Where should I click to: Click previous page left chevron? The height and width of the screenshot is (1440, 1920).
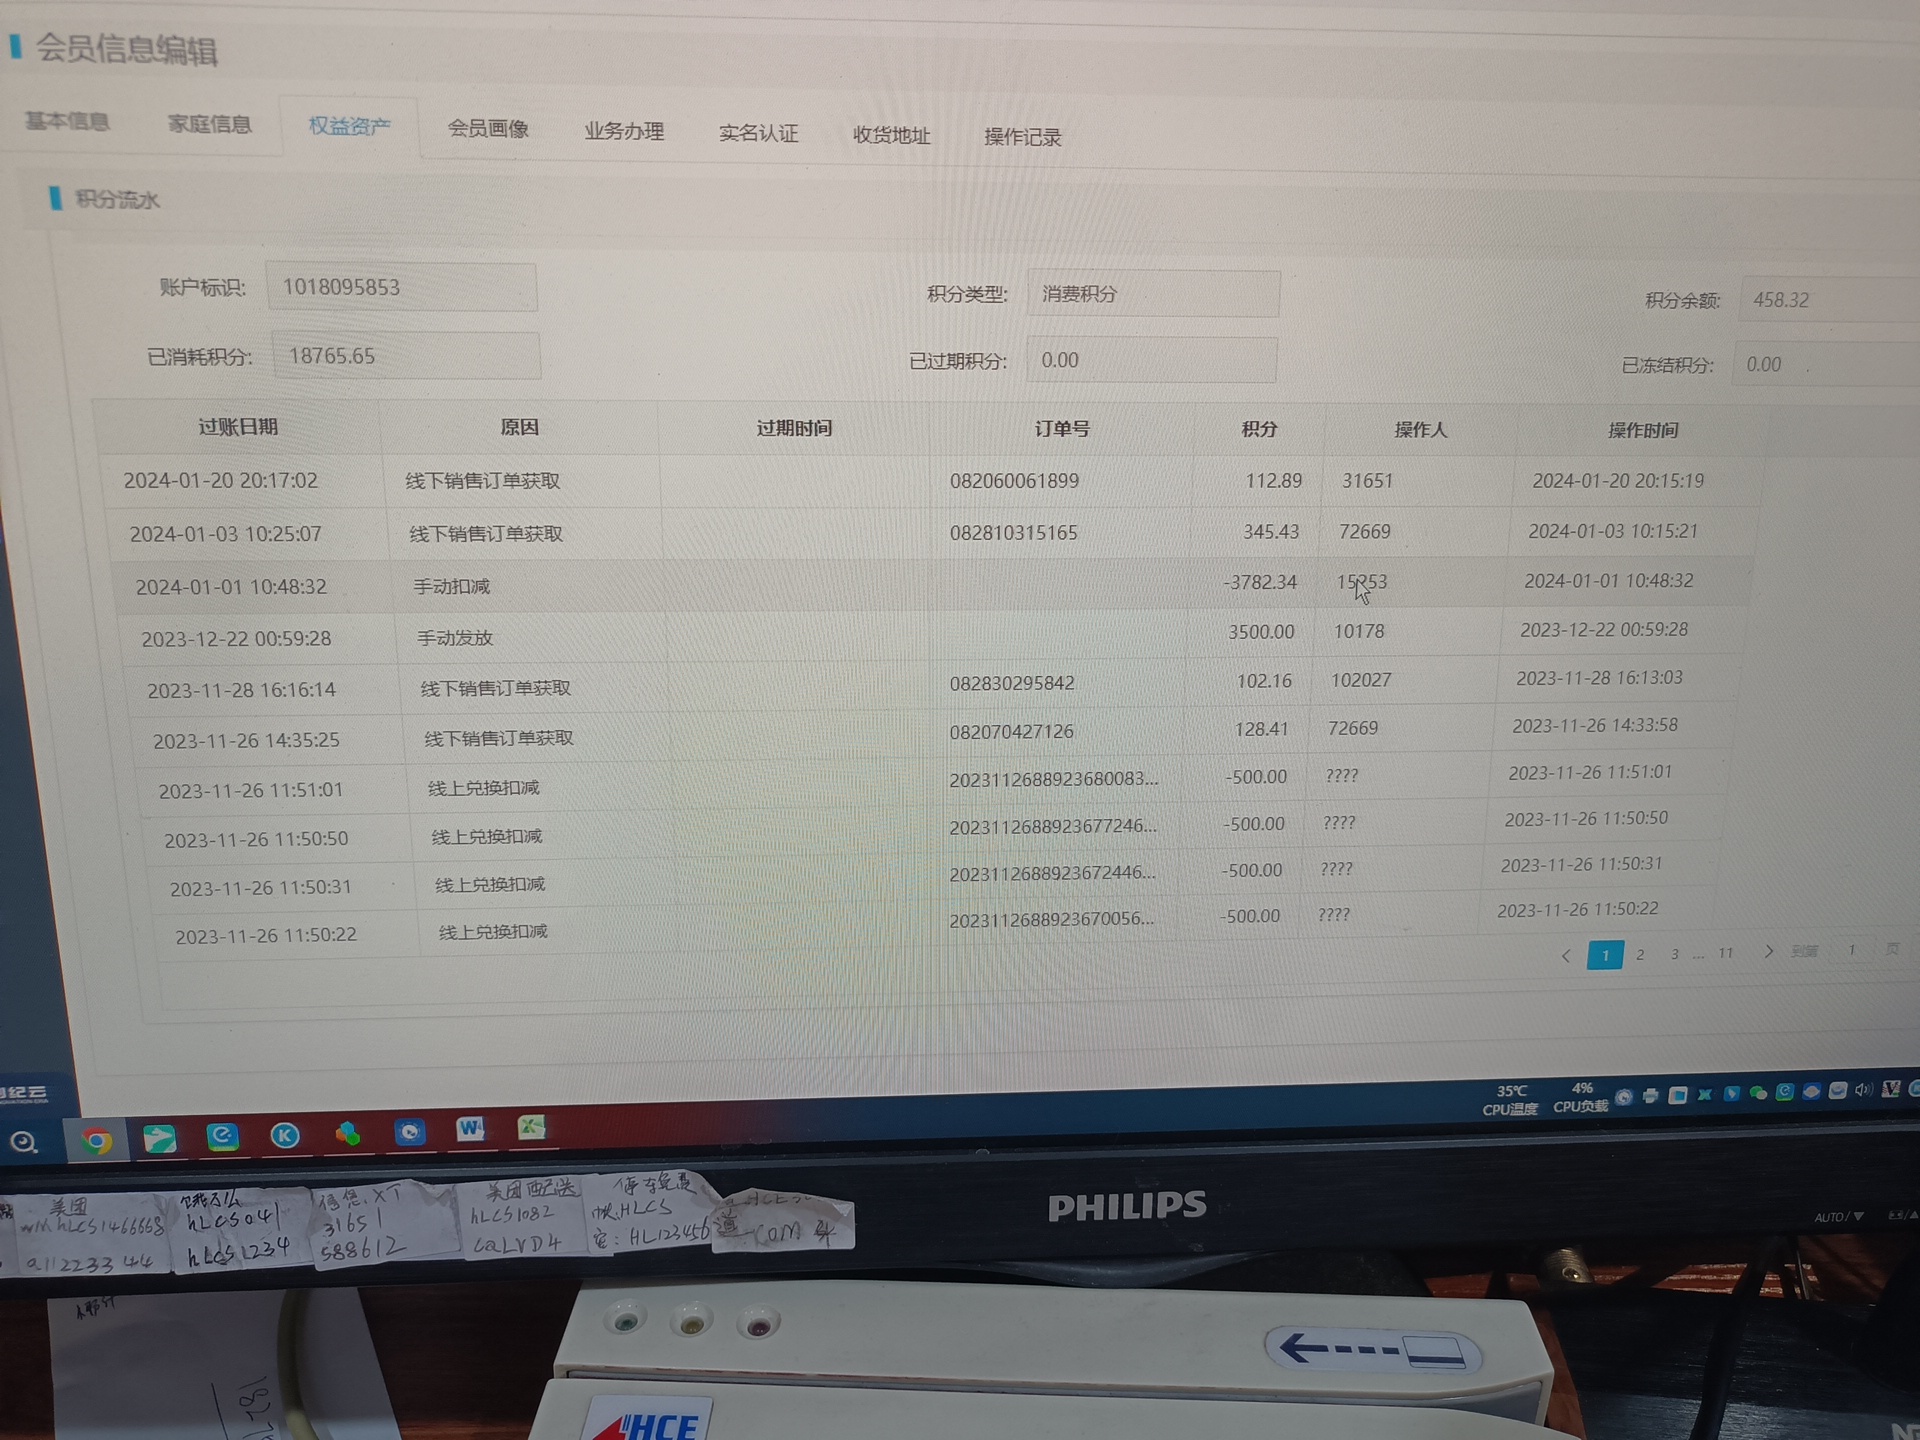pos(1566,956)
